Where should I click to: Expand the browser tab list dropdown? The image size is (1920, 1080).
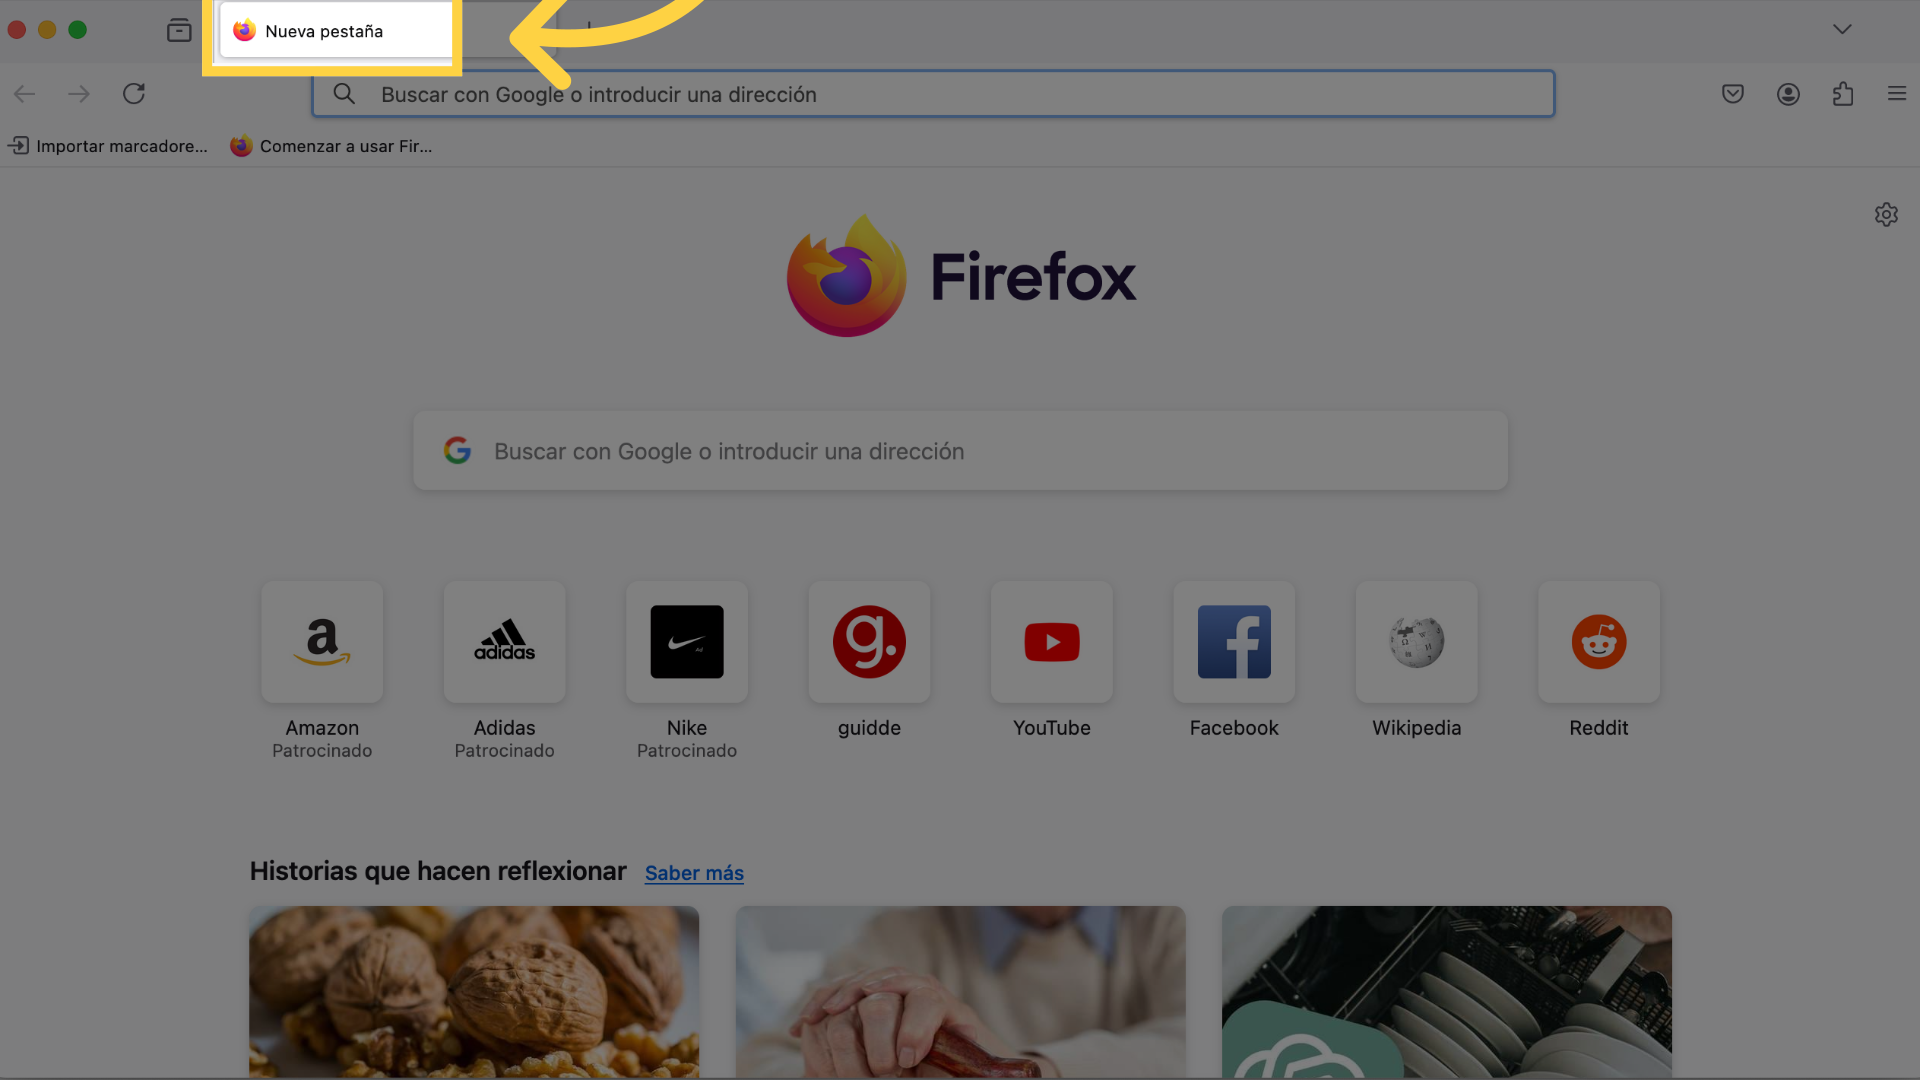pyautogui.click(x=1842, y=29)
